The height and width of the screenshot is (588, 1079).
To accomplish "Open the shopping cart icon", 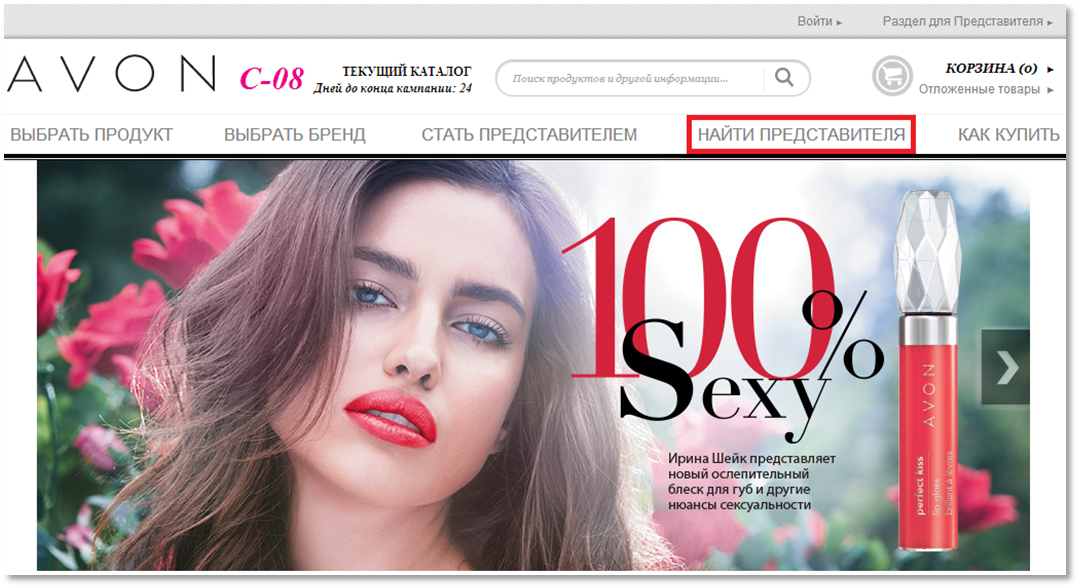I will click(x=892, y=76).
